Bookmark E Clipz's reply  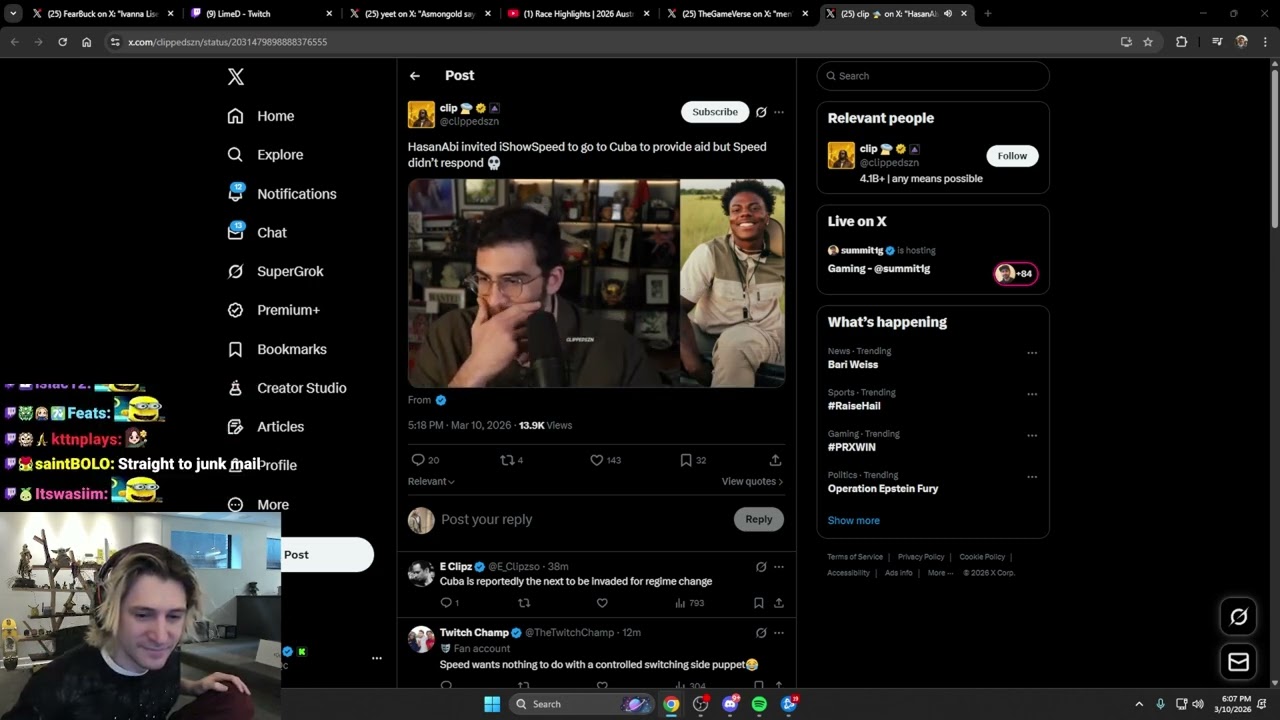[759, 603]
